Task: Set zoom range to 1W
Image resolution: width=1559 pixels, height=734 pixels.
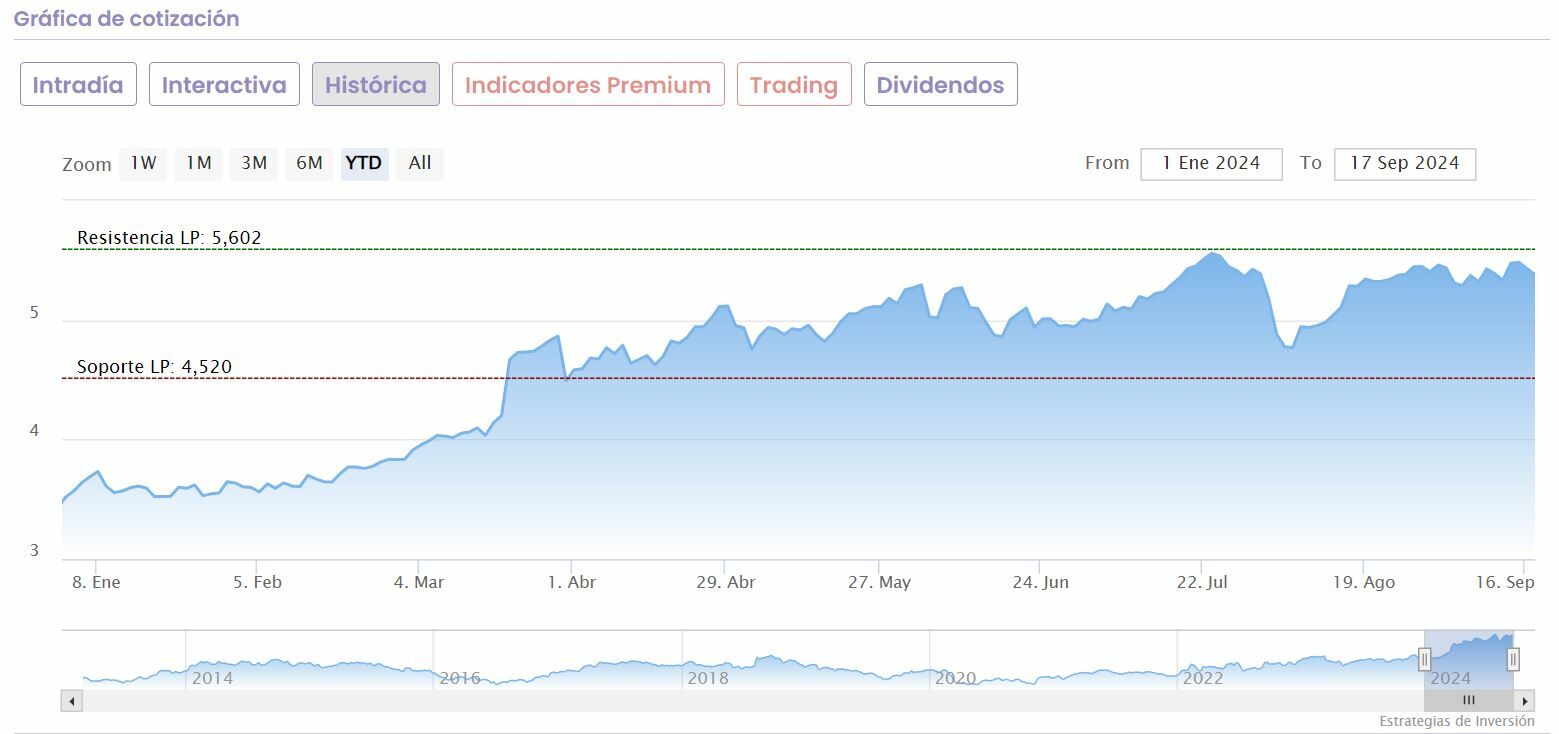Action: (143, 163)
